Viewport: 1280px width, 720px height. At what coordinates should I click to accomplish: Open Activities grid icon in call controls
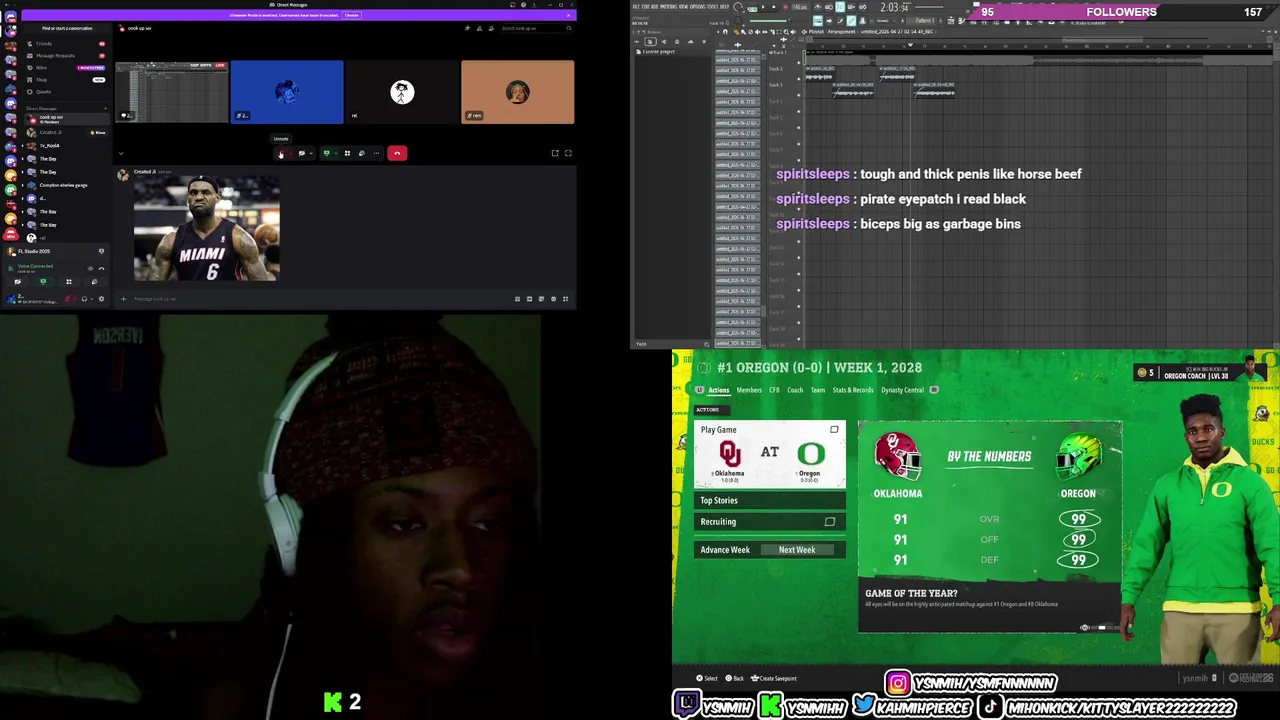(x=347, y=153)
